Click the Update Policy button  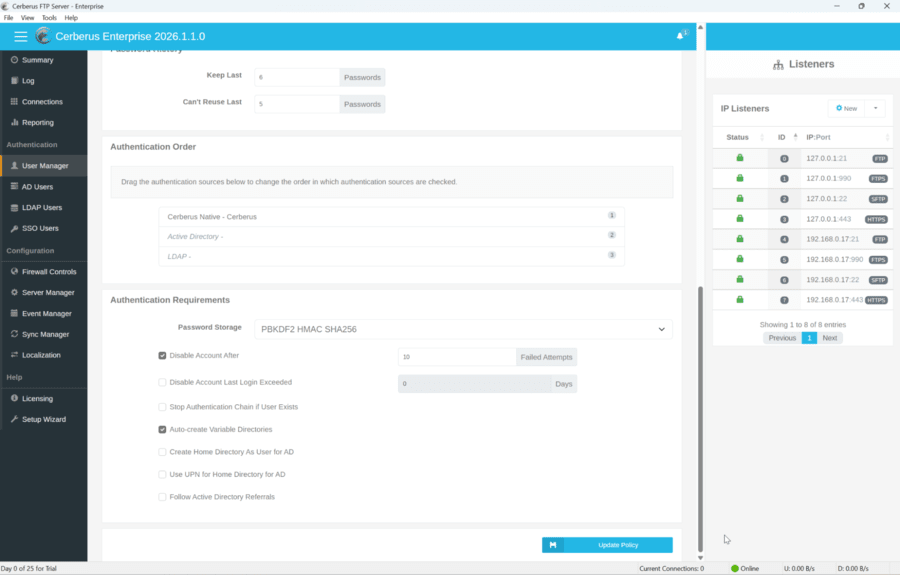607,545
